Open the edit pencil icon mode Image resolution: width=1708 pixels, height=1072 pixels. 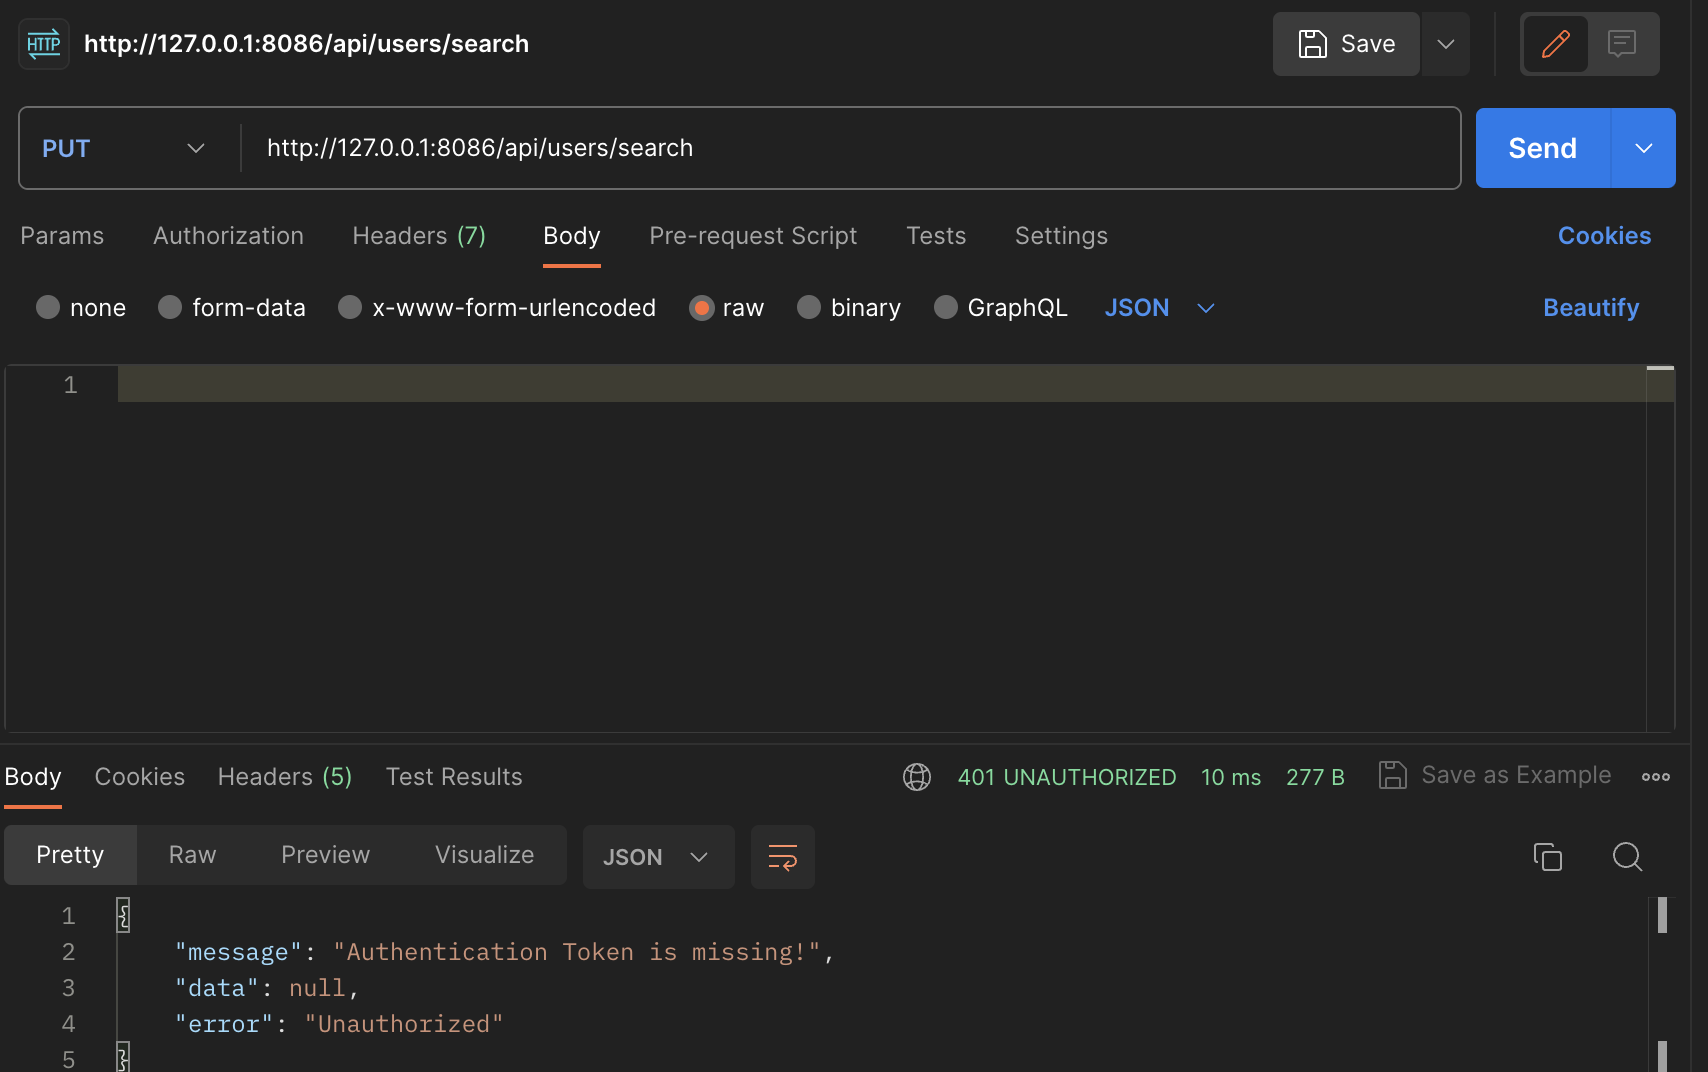1555,44
